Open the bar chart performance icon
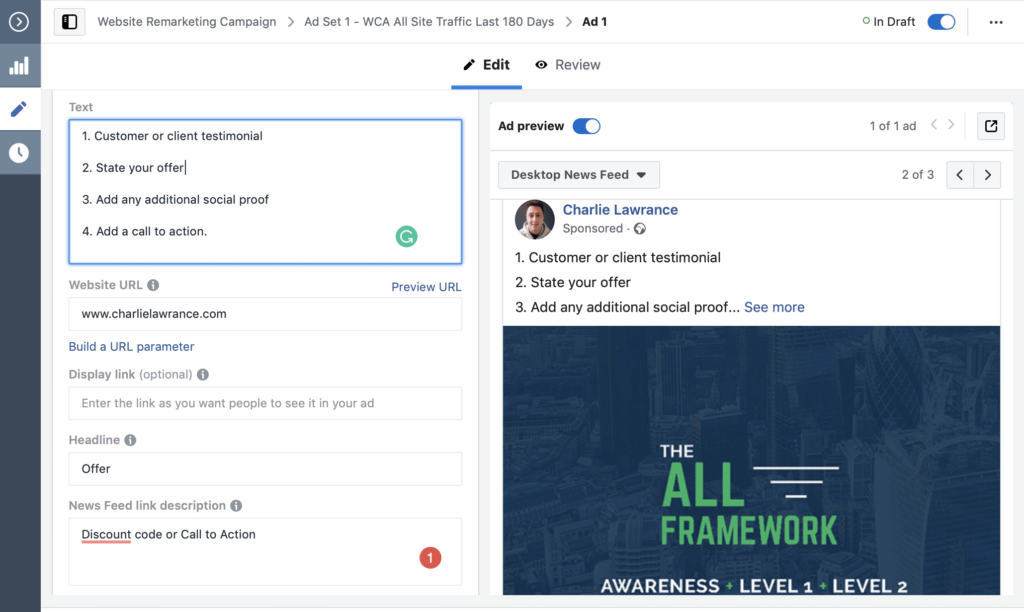Screen dimensions: 1024x612 19,66
